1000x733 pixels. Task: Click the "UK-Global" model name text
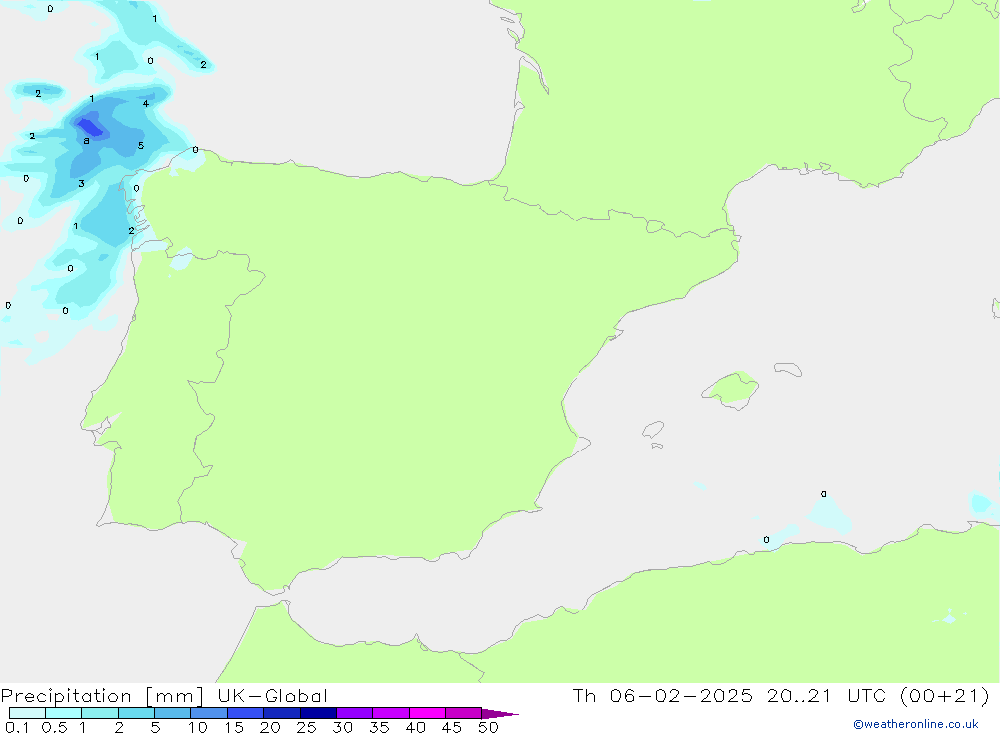pos(272,695)
